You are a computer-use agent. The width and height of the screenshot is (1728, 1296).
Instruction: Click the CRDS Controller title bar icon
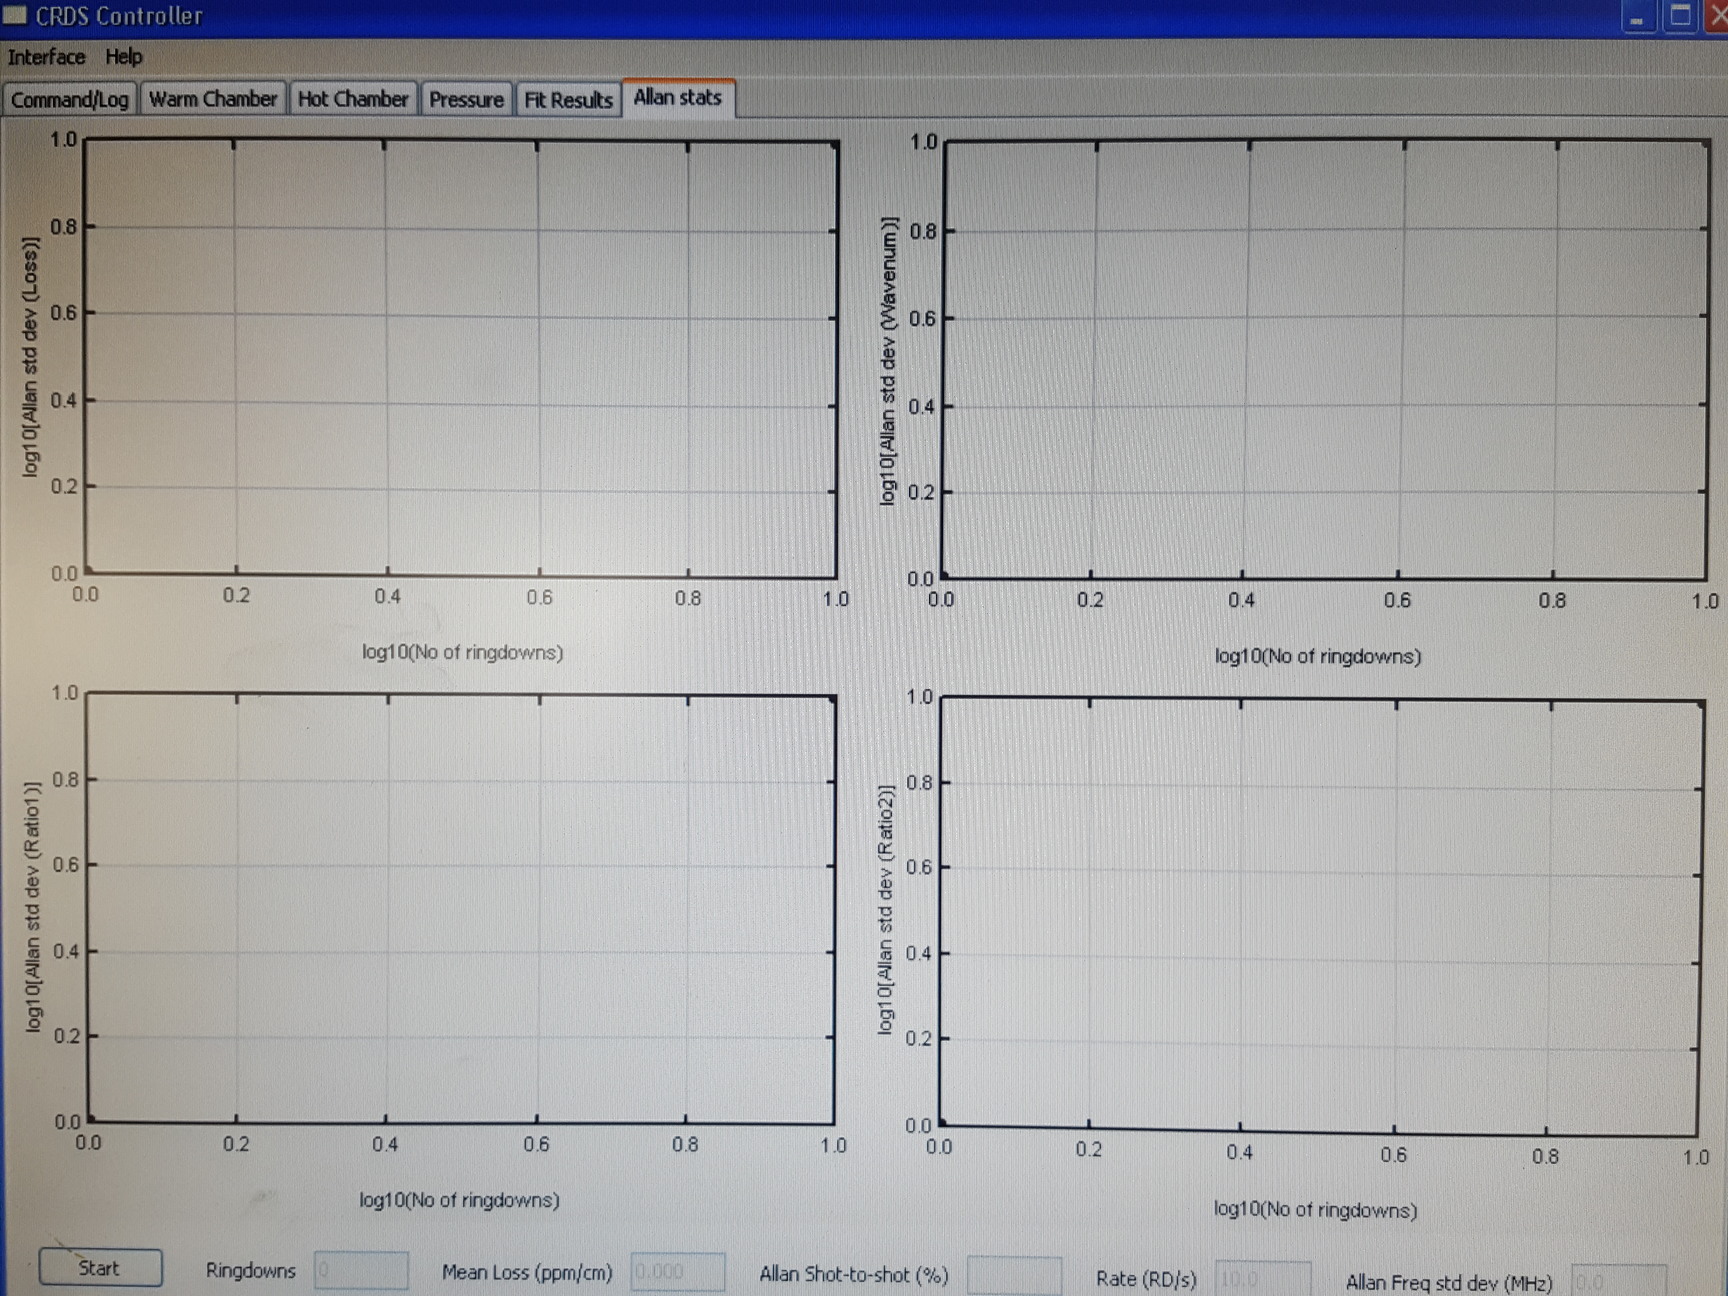pos(16,15)
